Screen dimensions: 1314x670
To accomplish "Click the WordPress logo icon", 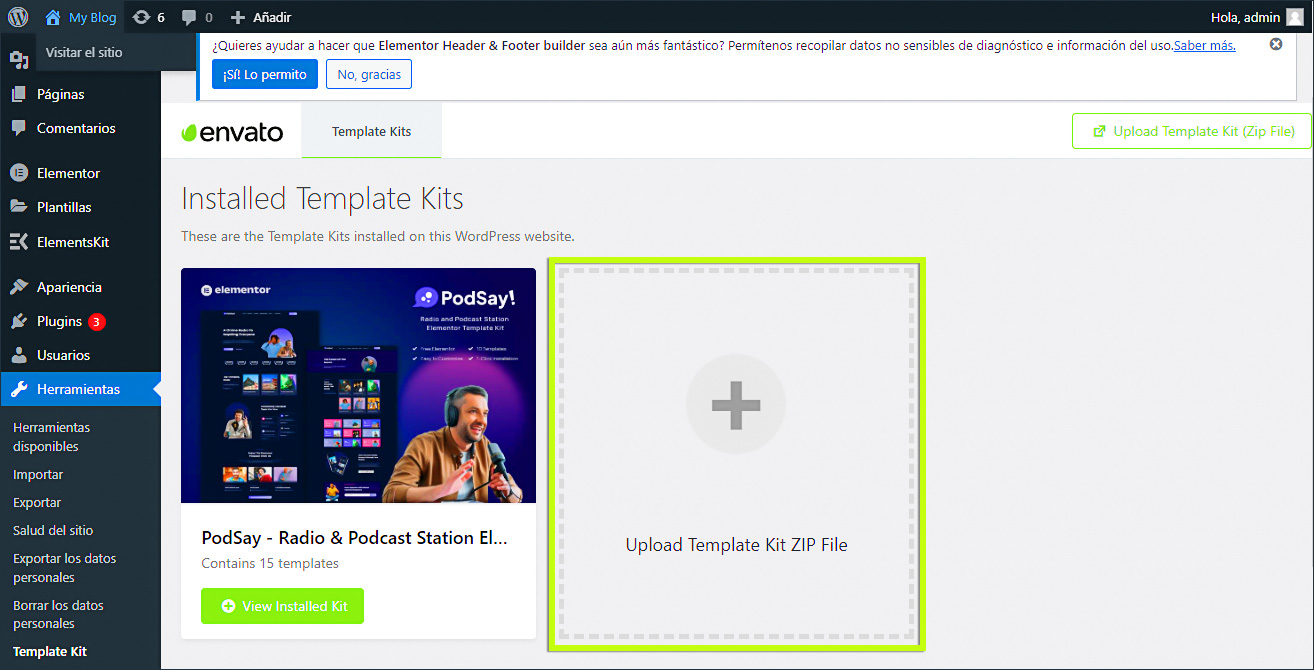I will click(18, 17).
